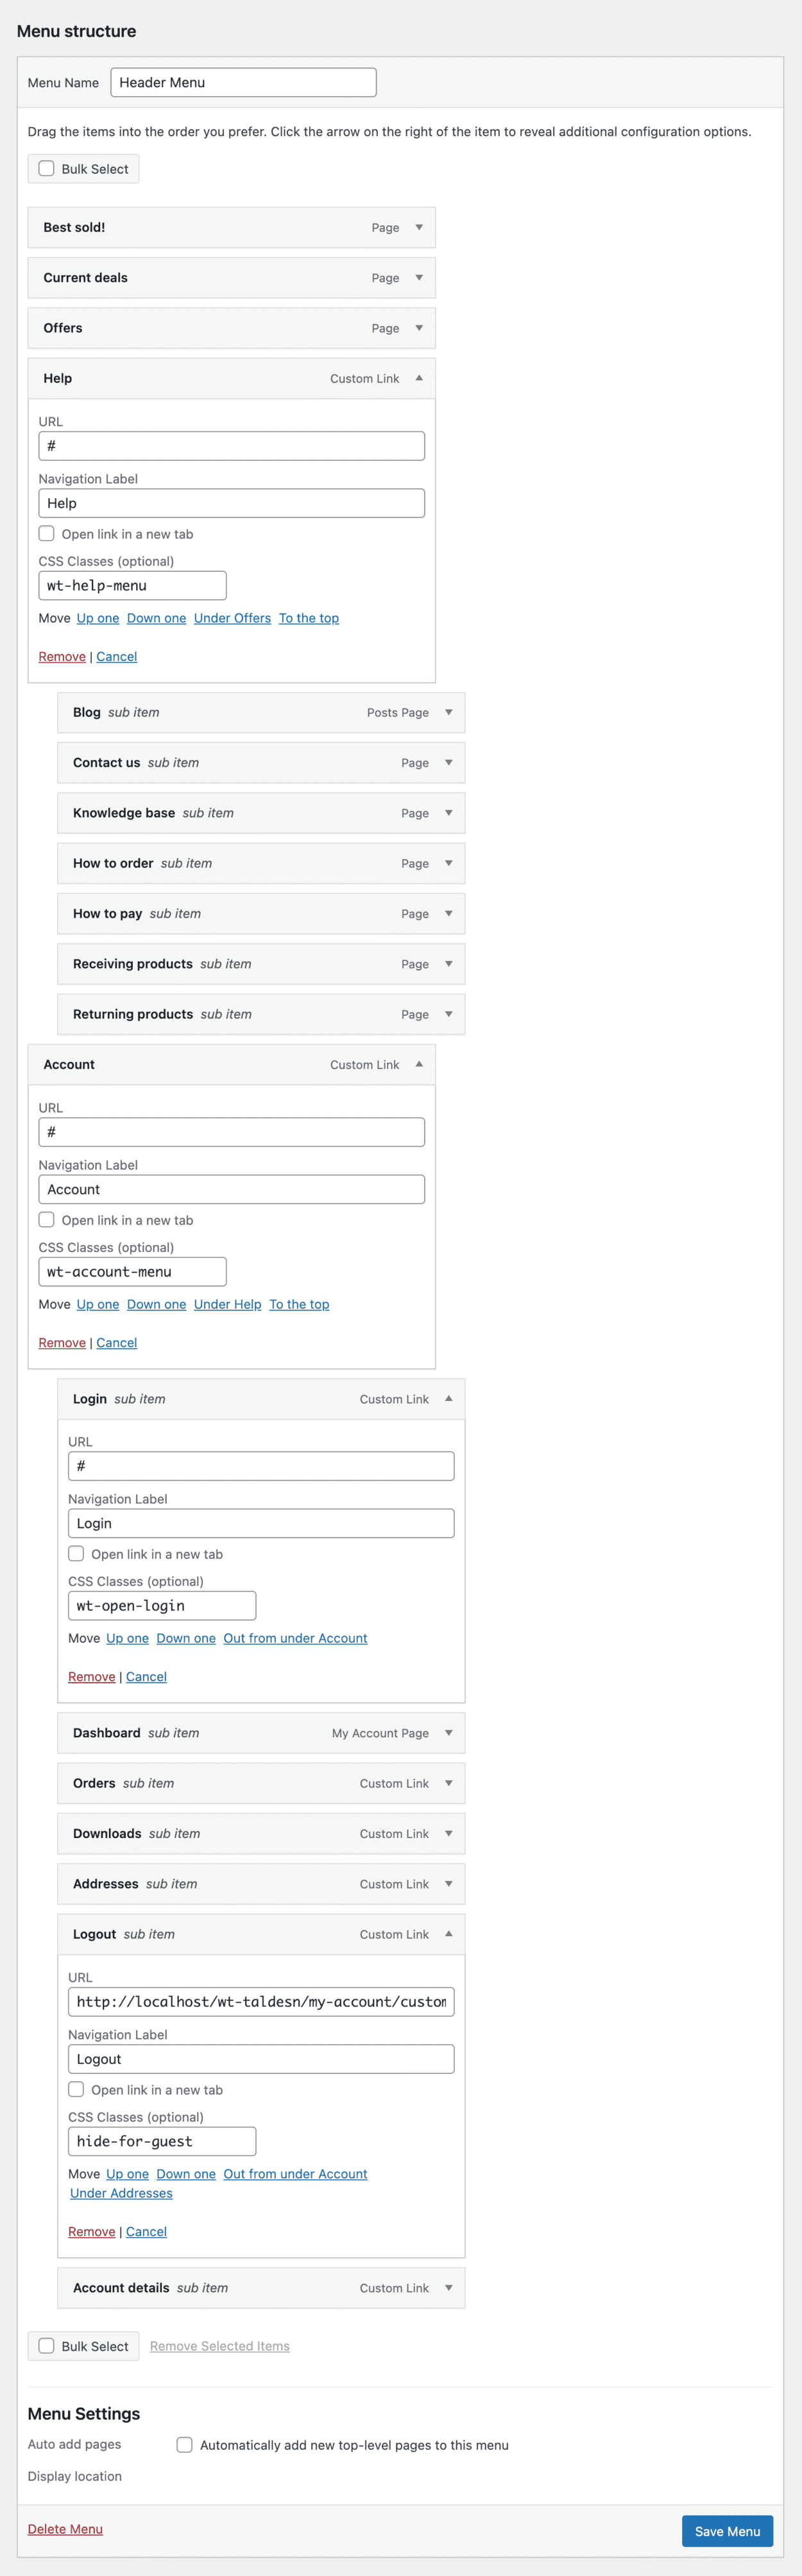Screen dimensions: 802x2576
Task: Move Help down one
Action: coord(156,618)
